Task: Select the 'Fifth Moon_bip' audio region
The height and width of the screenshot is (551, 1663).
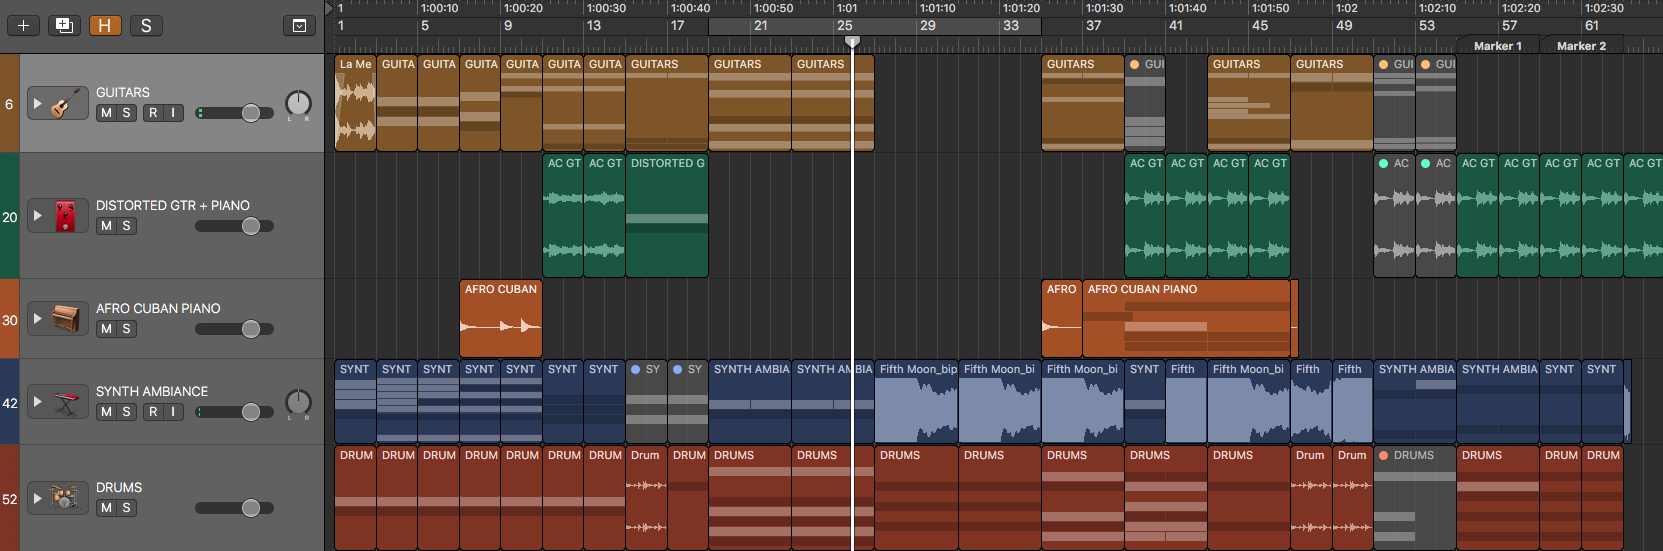Action: click(916, 401)
